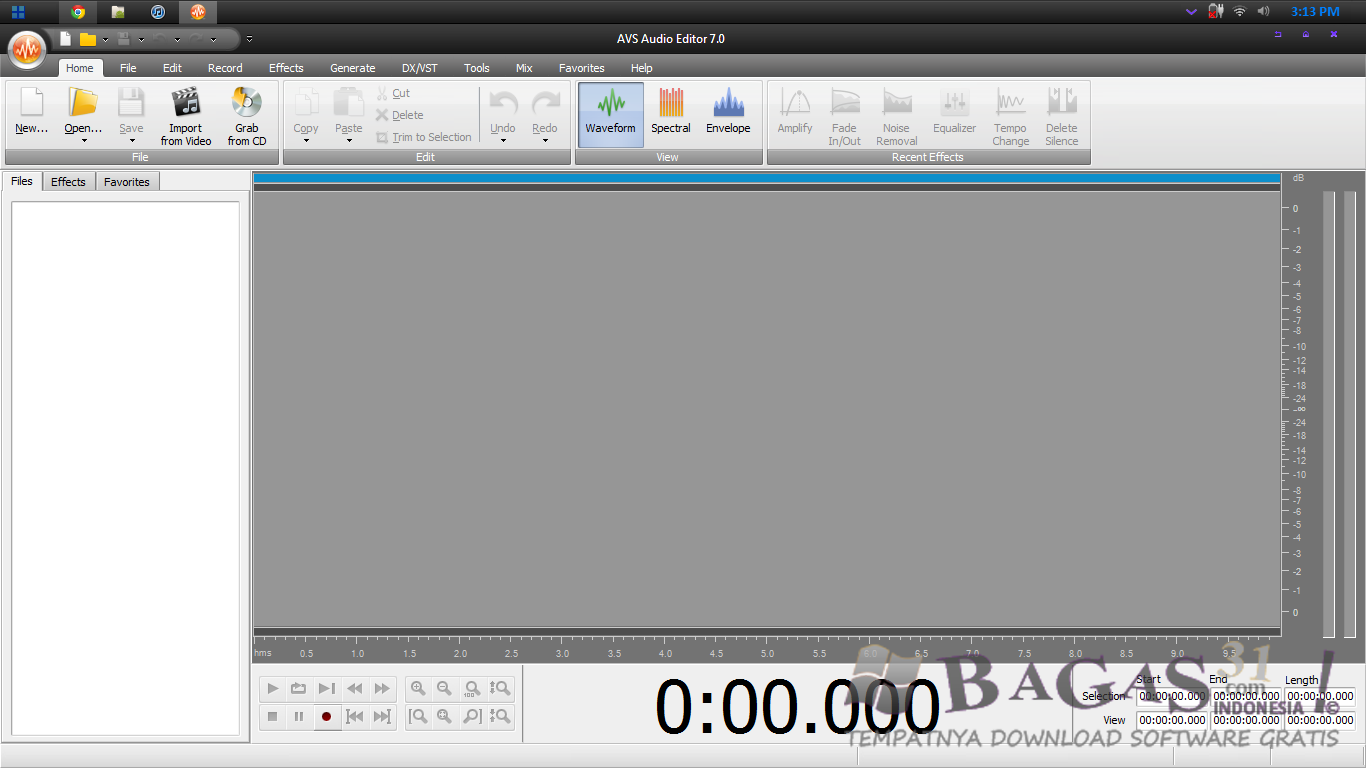Click the Amplify effect icon
Image resolution: width=1366 pixels, height=768 pixels.
795,103
